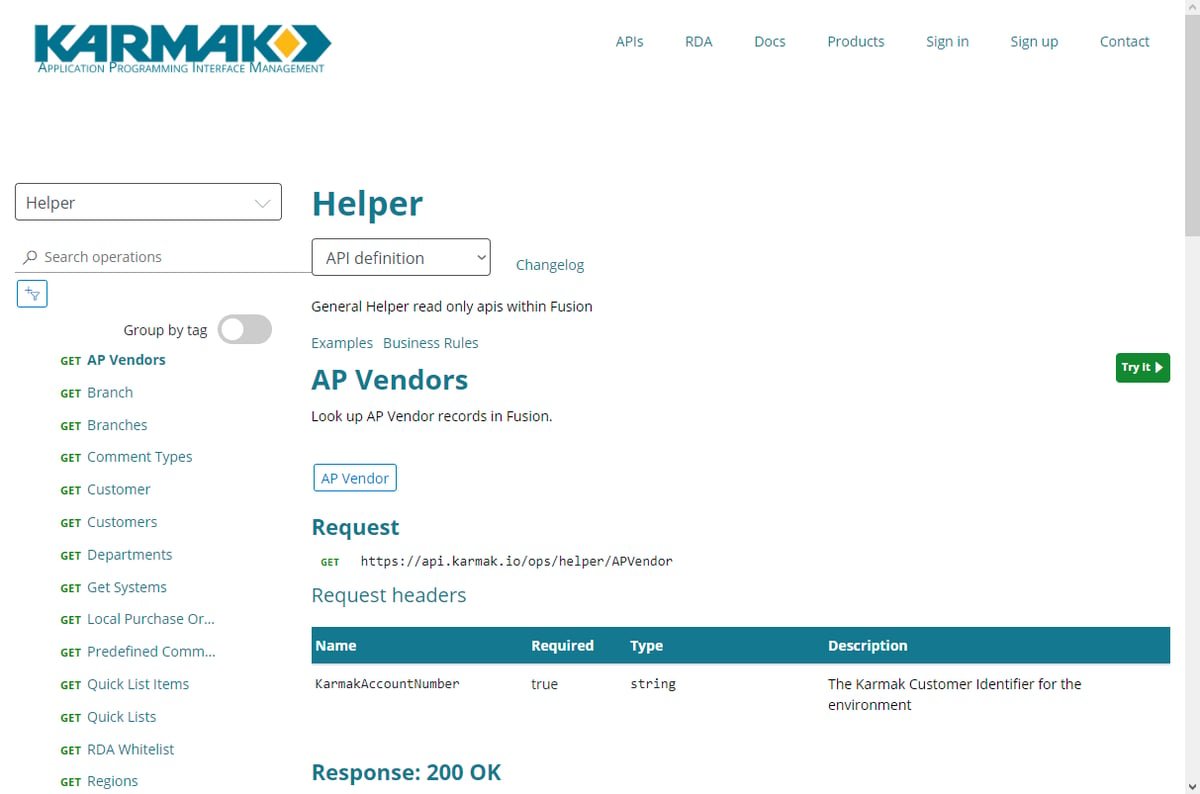Image resolution: width=1200 pixels, height=794 pixels.
Task: Click the Required column header
Action: click(562, 645)
